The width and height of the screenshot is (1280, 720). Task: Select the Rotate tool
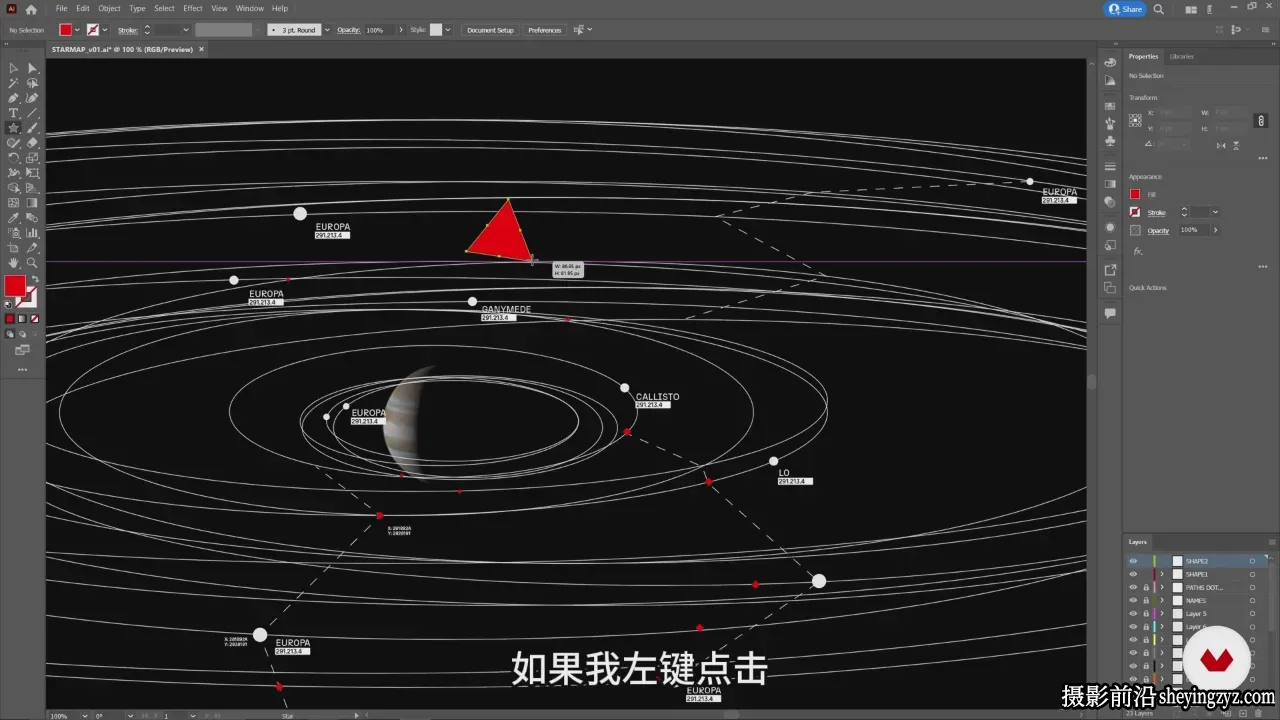pyautogui.click(x=13, y=158)
